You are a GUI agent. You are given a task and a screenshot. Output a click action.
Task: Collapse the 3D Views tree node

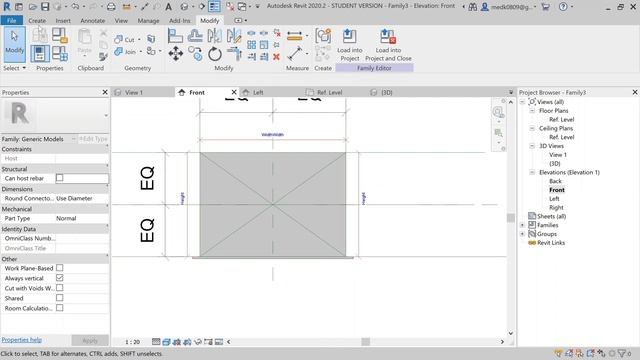pos(532,146)
